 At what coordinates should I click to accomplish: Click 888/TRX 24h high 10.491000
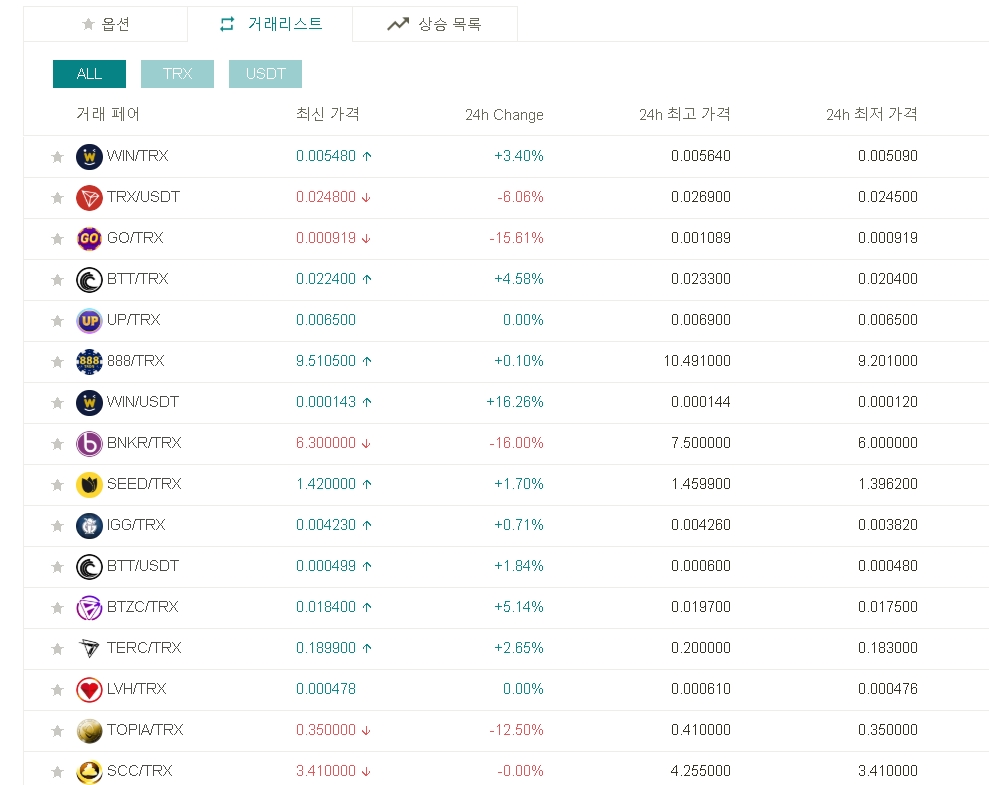[697, 361]
